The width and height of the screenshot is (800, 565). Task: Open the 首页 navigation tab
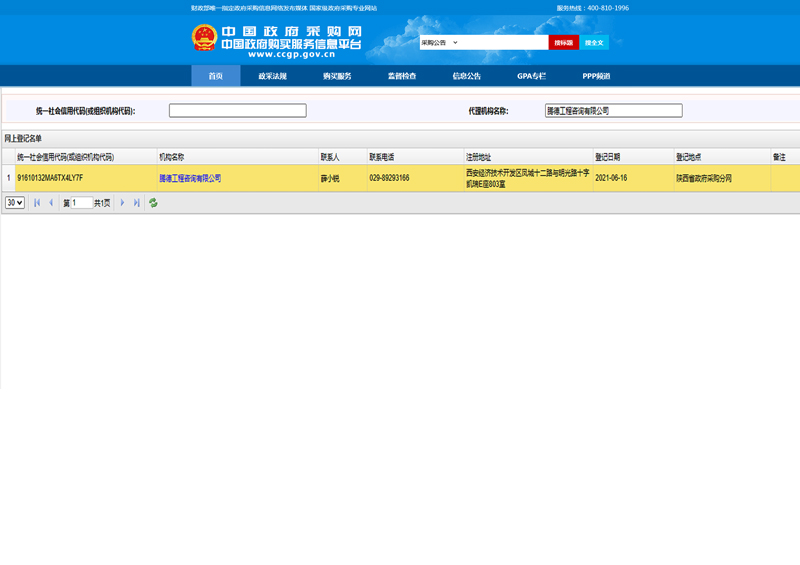(215, 76)
